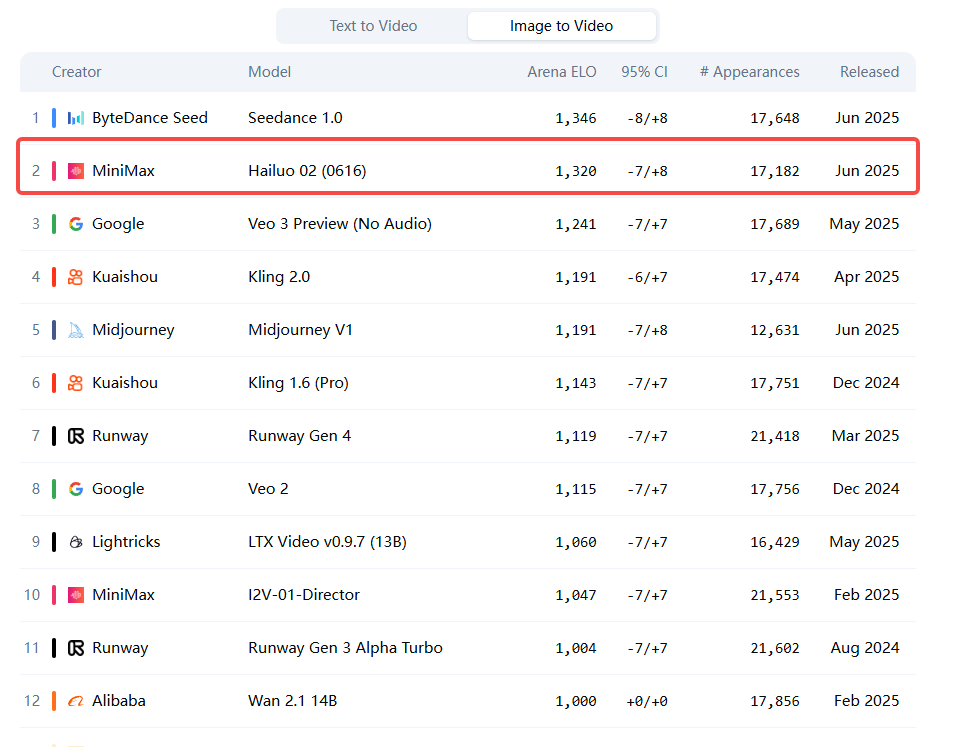The image size is (977, 747).
Task: Click the Runway logo beside Gen 3 Alpha Turbo
Action: click(x=75, y=647)
